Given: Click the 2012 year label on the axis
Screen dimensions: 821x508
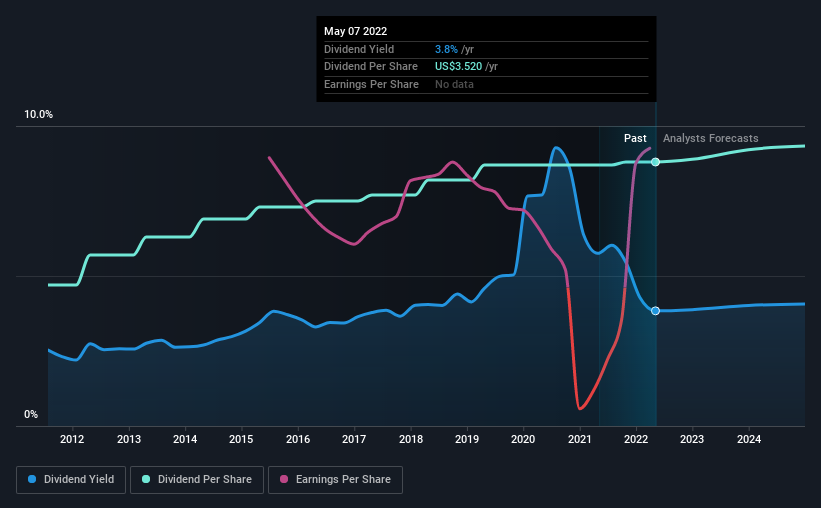Looking at the screenshot, I should pyautogui.click(x=72, y=438).
